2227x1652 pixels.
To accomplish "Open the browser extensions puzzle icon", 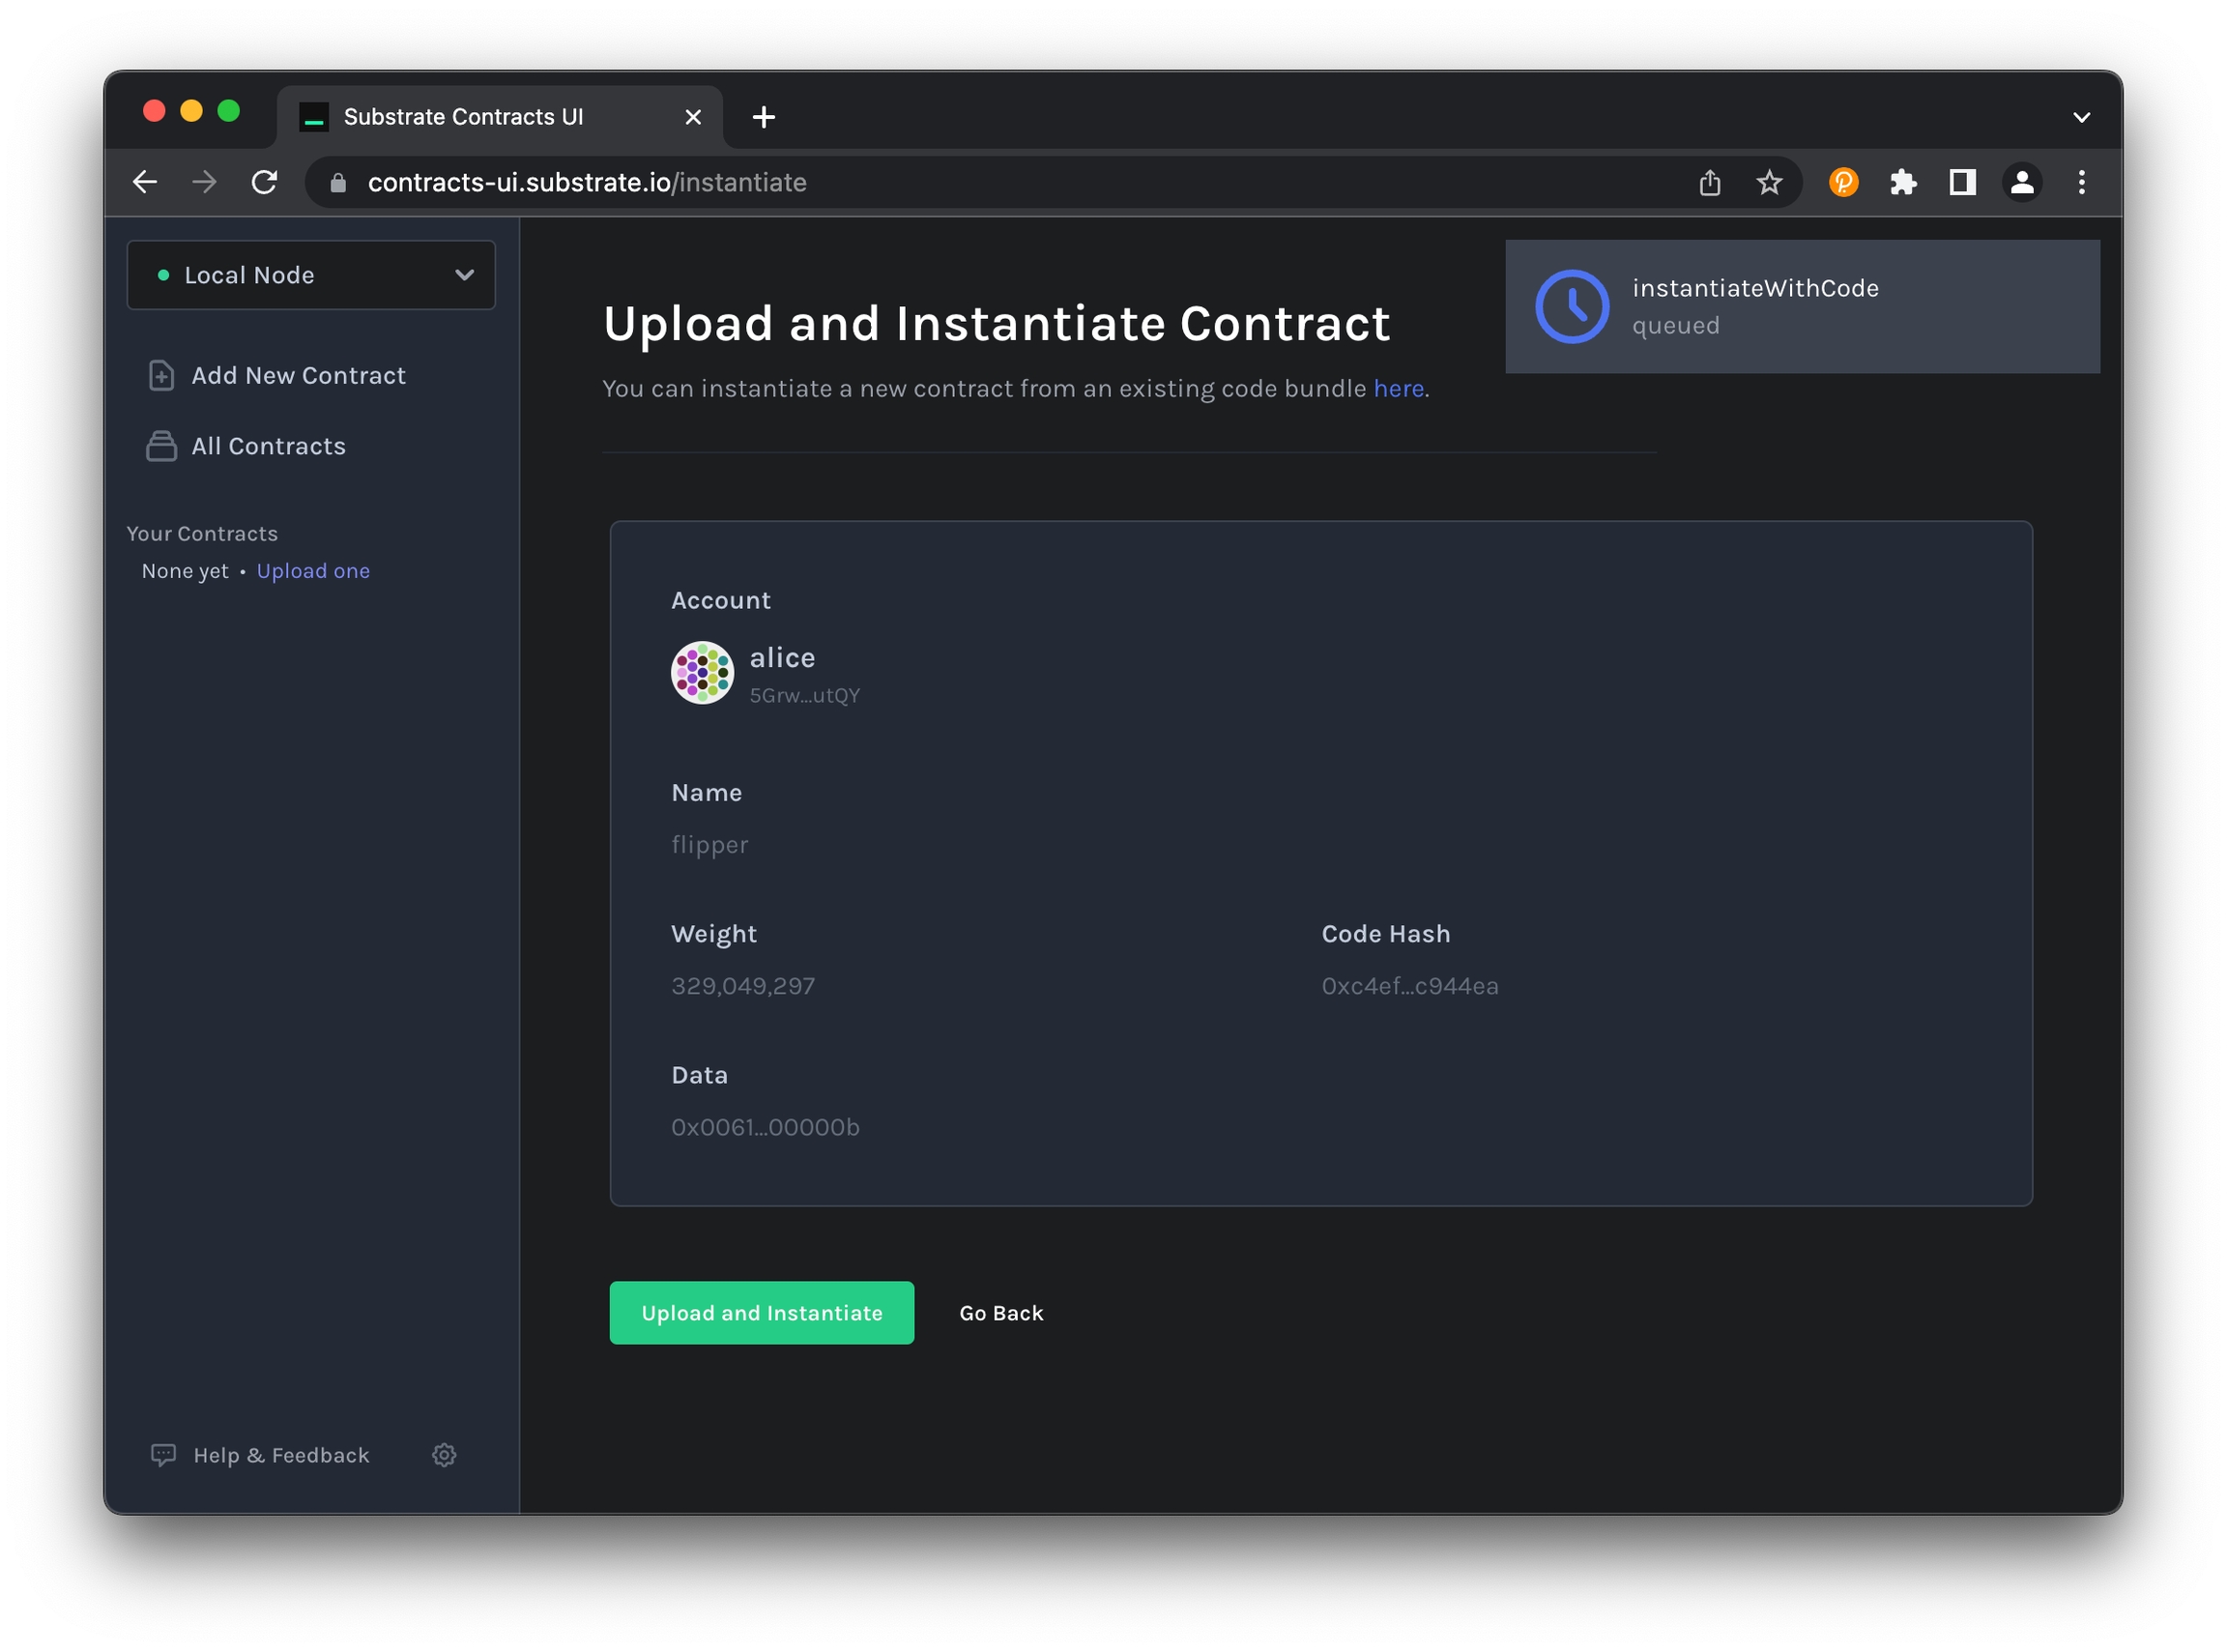I will 1902,182.
